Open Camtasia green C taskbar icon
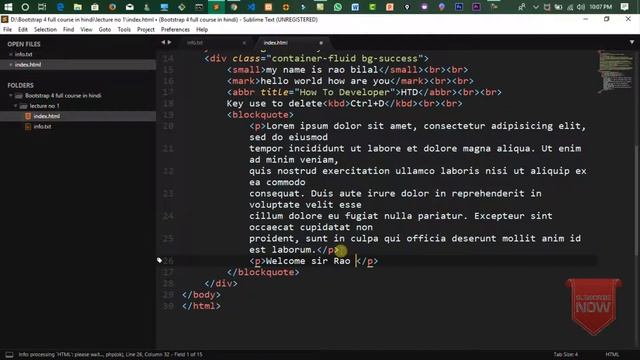 (x=372, y=7)
